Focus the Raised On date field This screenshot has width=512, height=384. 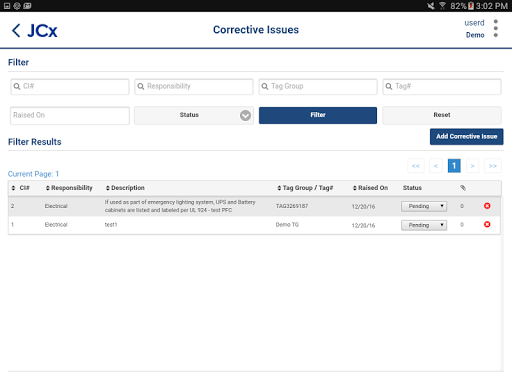coord(70,116)
